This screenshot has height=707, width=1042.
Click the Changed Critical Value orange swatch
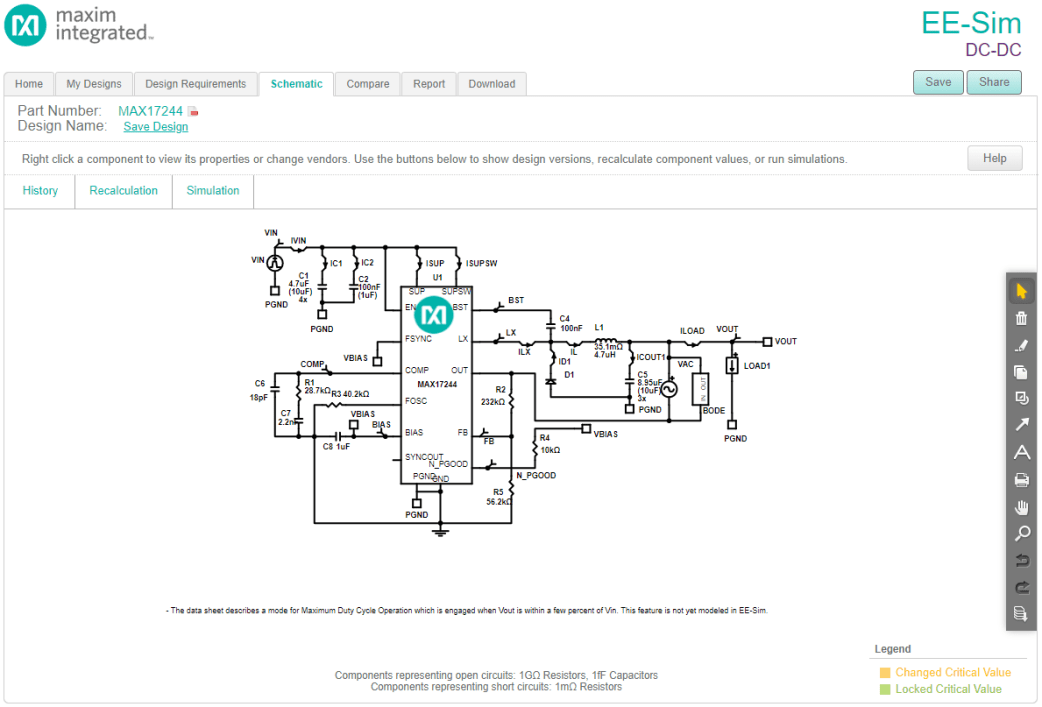[885, 672]
